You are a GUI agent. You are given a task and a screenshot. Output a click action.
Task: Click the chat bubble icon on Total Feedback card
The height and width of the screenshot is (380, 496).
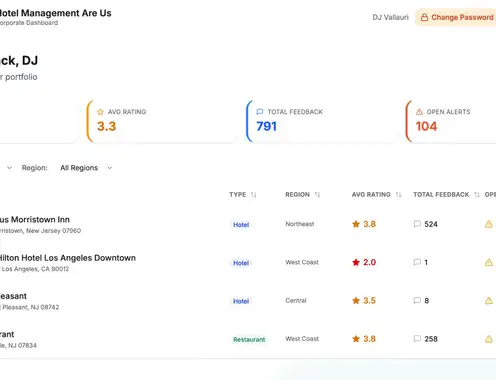(260, 112)
